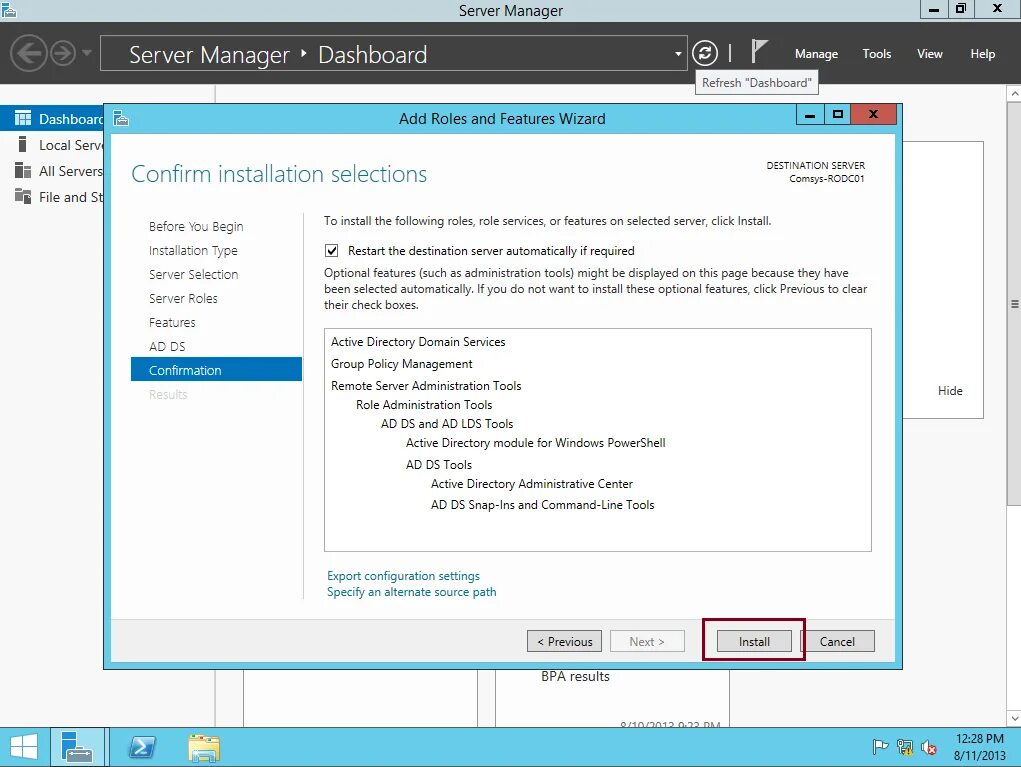Uncheck restart destination server automatically checkbox
Screen dimensions: 1021x767
[x=331, y=251]
